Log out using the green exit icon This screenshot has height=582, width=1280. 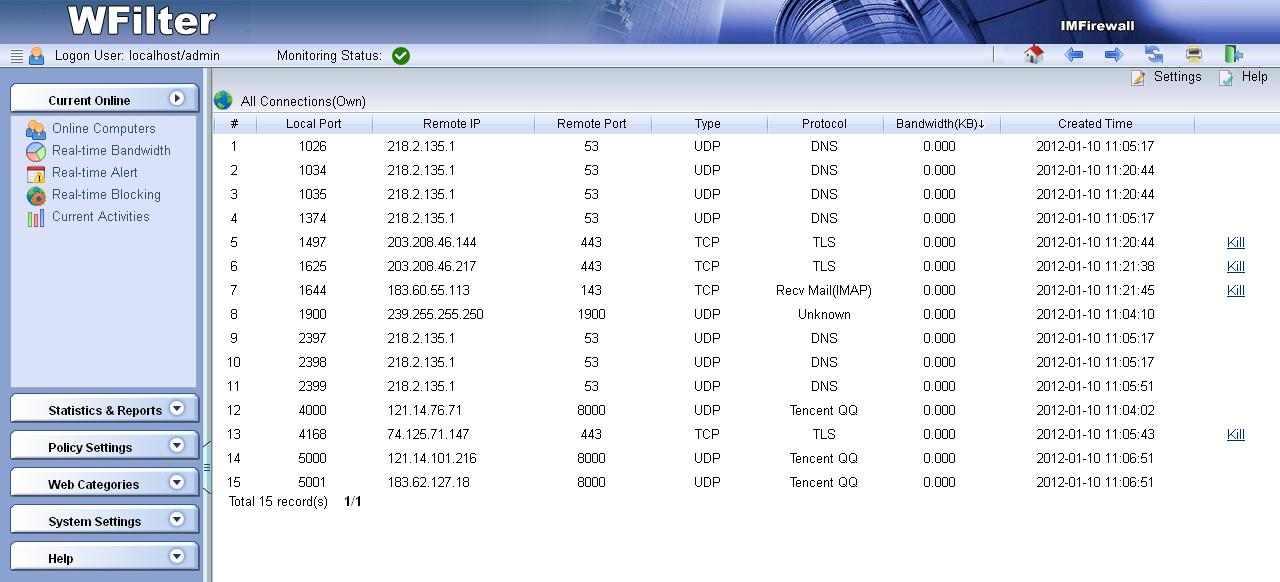tap(1234, 55)
